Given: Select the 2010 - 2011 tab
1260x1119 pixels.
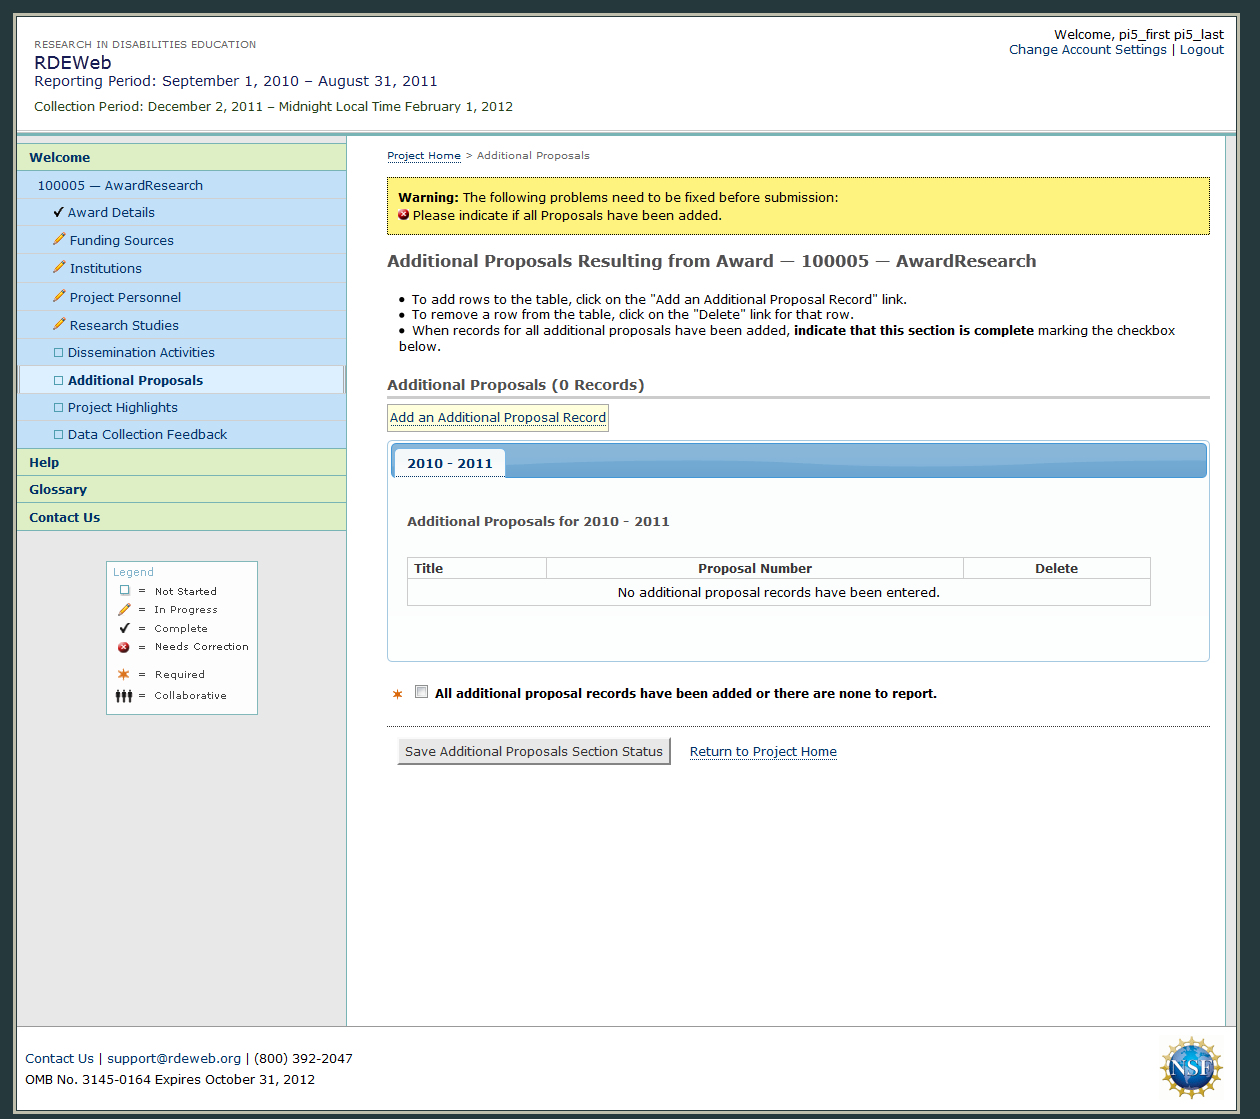Looking at the screenshot, I should click(450, 463).
